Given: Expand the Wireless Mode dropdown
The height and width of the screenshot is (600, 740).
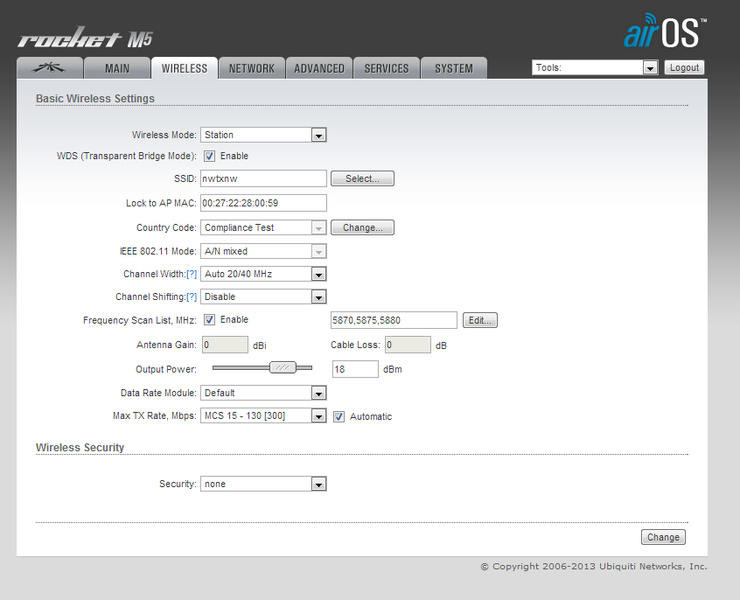Looking at the screenshot, I should click(263, 135).
